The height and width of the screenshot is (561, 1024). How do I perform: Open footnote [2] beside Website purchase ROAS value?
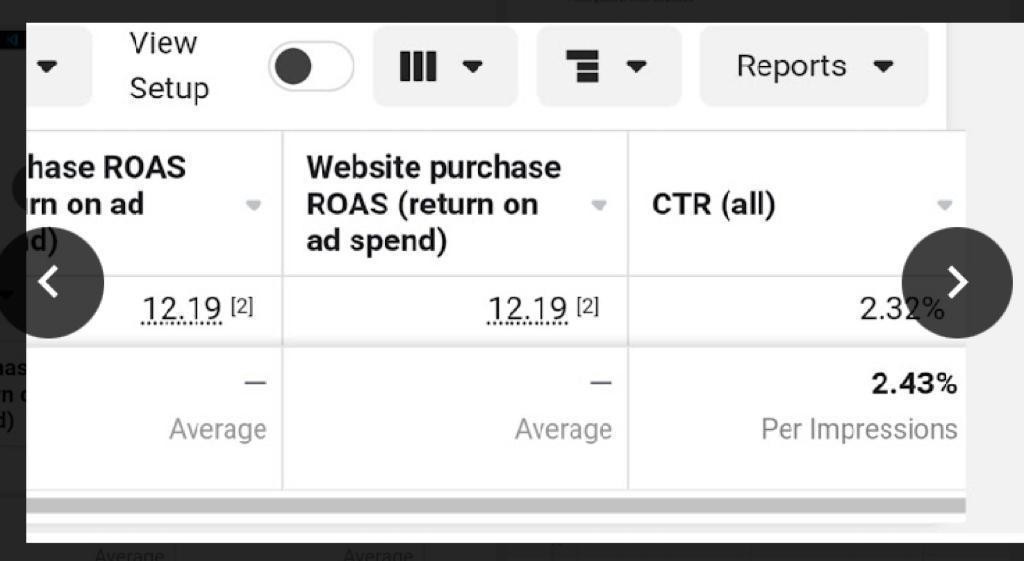coord(588,306)
